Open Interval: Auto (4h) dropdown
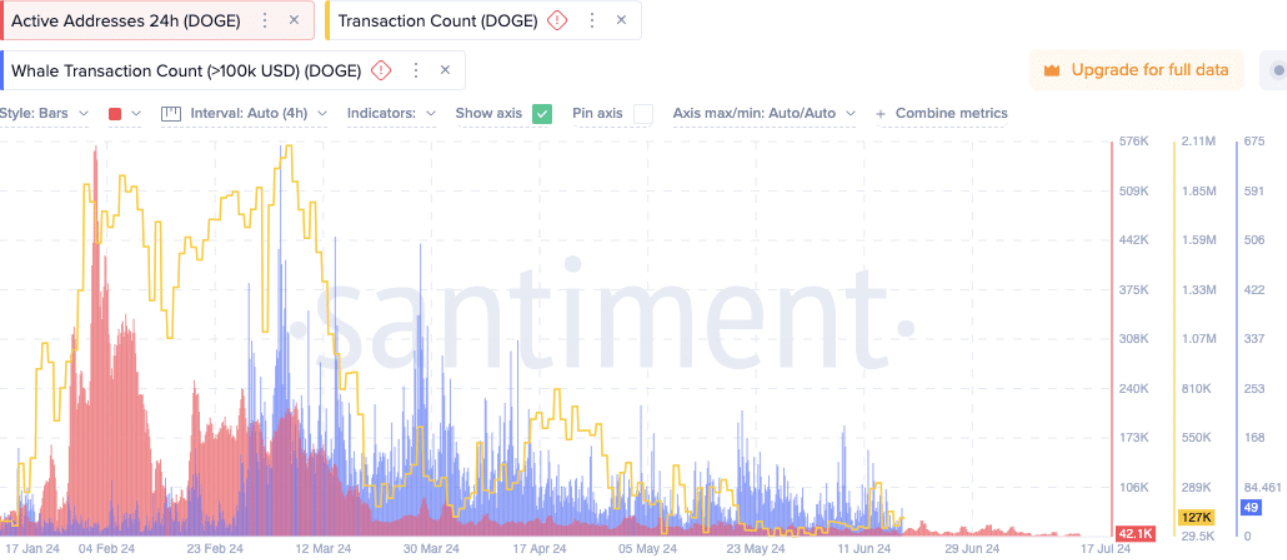 pyautogui.click(x=259, y=113)
